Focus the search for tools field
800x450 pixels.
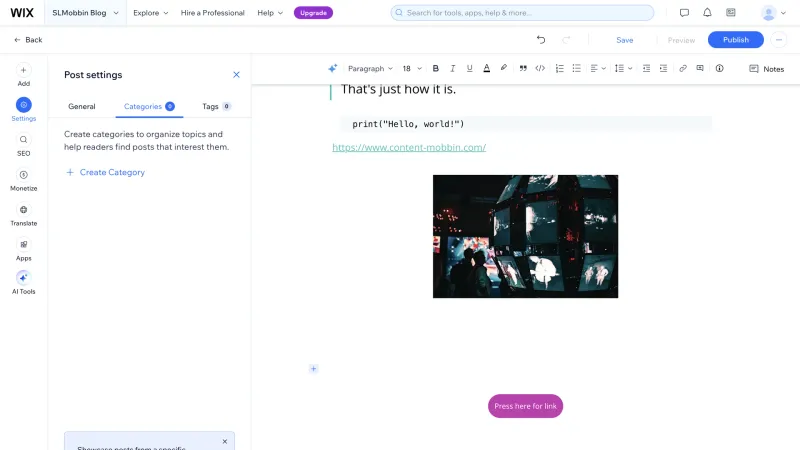tap(522, 13)
